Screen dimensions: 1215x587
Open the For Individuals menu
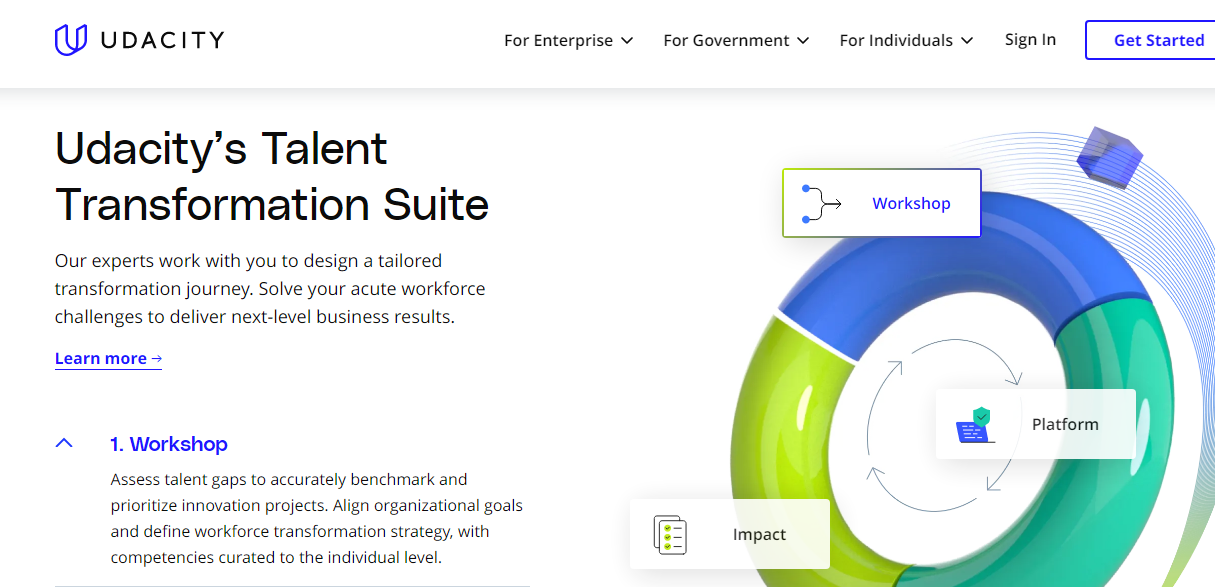point(906,40)
